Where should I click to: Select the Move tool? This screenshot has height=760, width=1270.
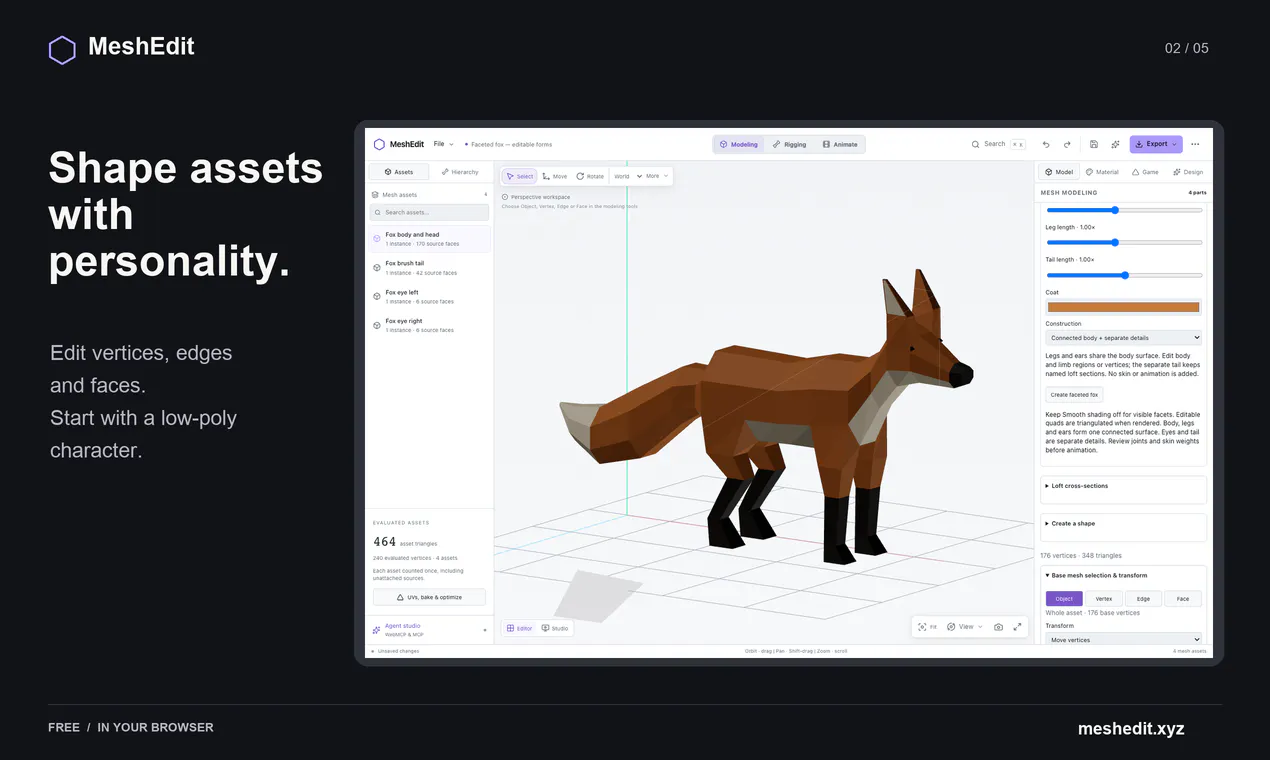(555, 176)
